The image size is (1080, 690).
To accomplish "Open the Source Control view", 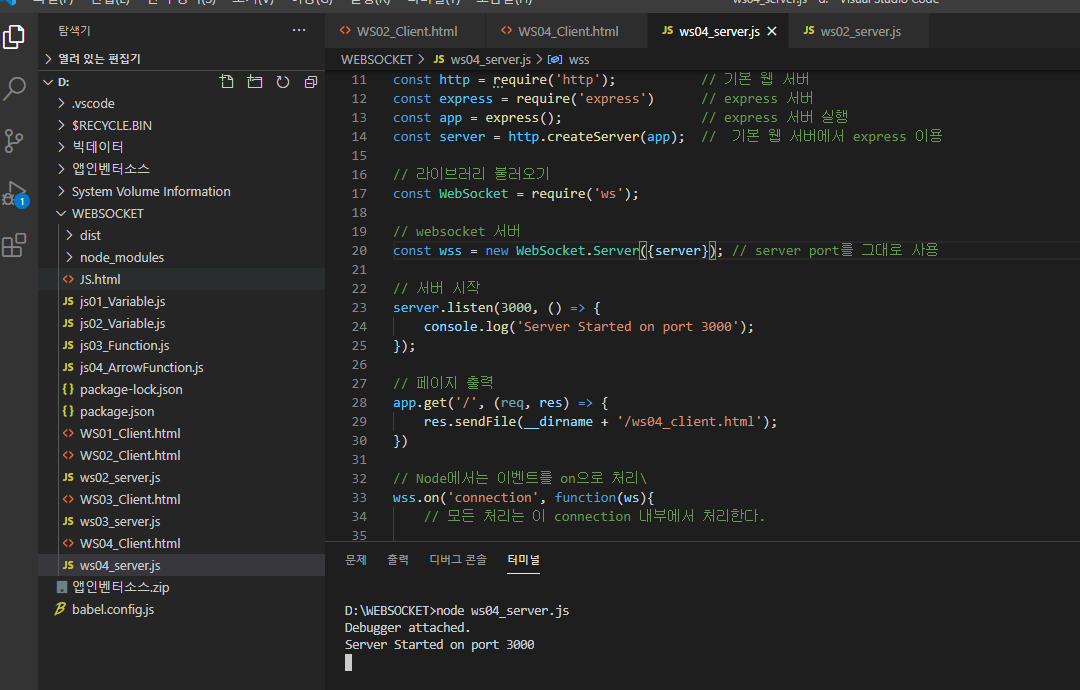I will click(14, 141).
